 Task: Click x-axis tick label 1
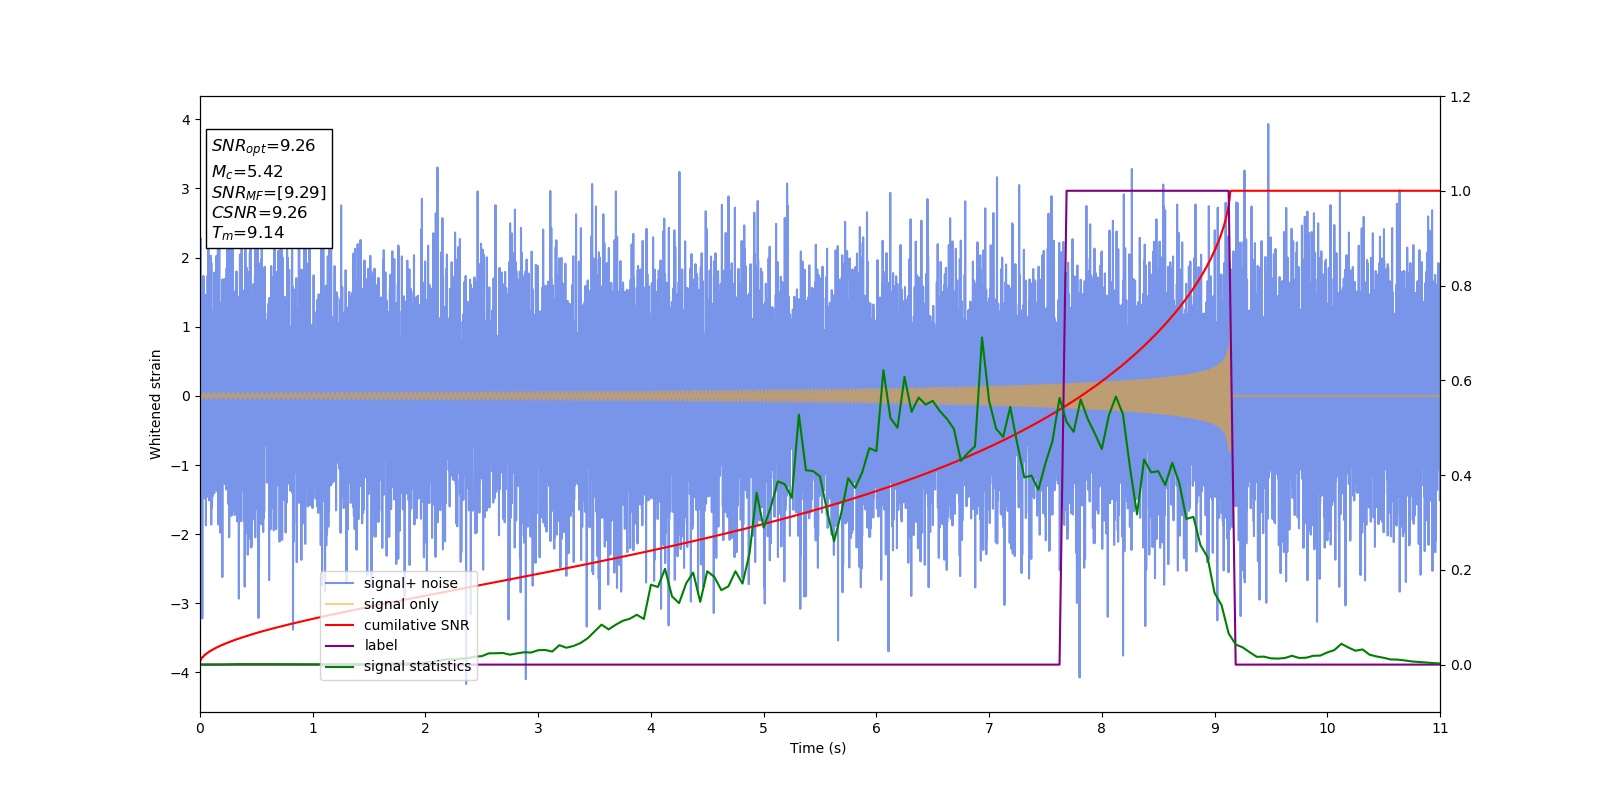[x=313, y=728]
